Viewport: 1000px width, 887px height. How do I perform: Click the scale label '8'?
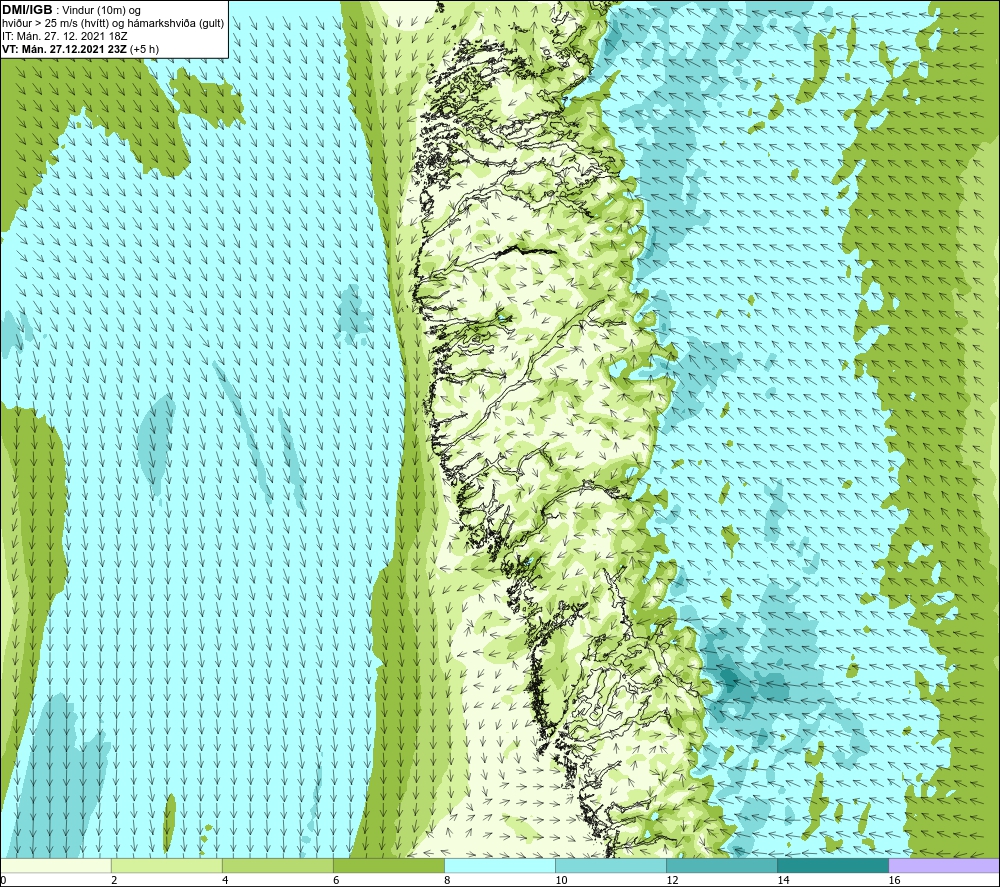point(448,881)
